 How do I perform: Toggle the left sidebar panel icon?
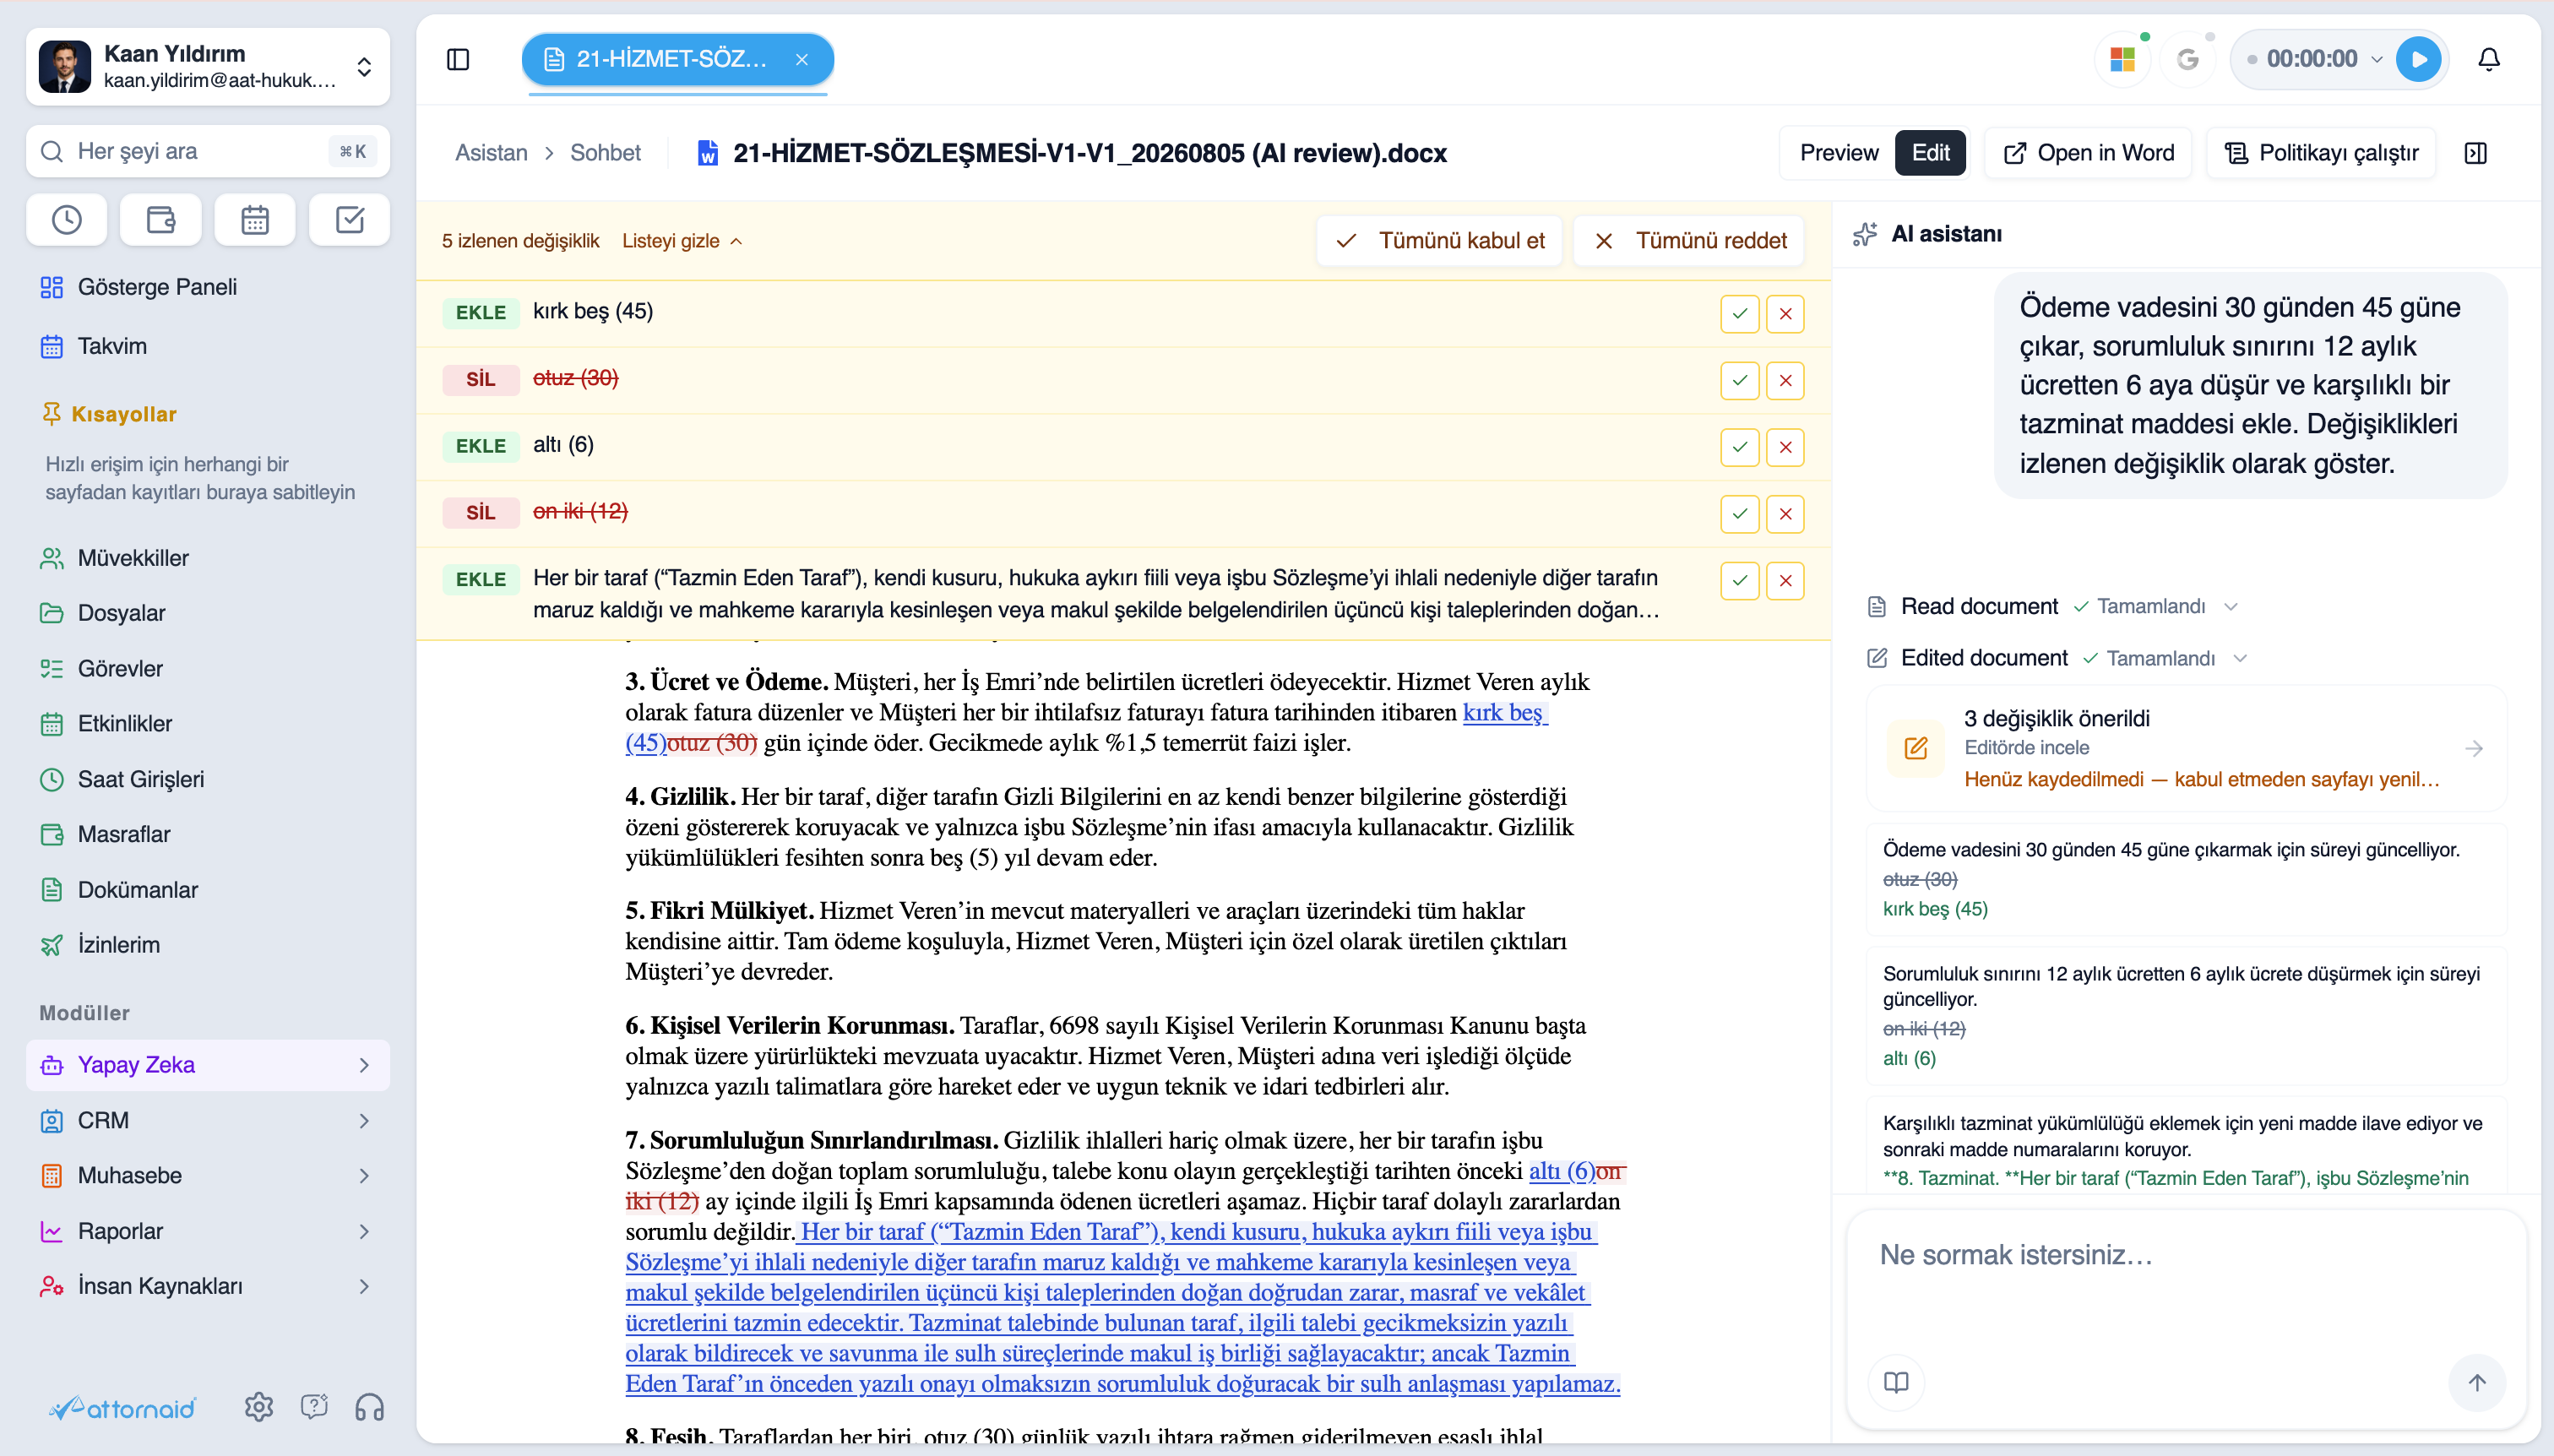pyautogui.click(x=458, y=60)
